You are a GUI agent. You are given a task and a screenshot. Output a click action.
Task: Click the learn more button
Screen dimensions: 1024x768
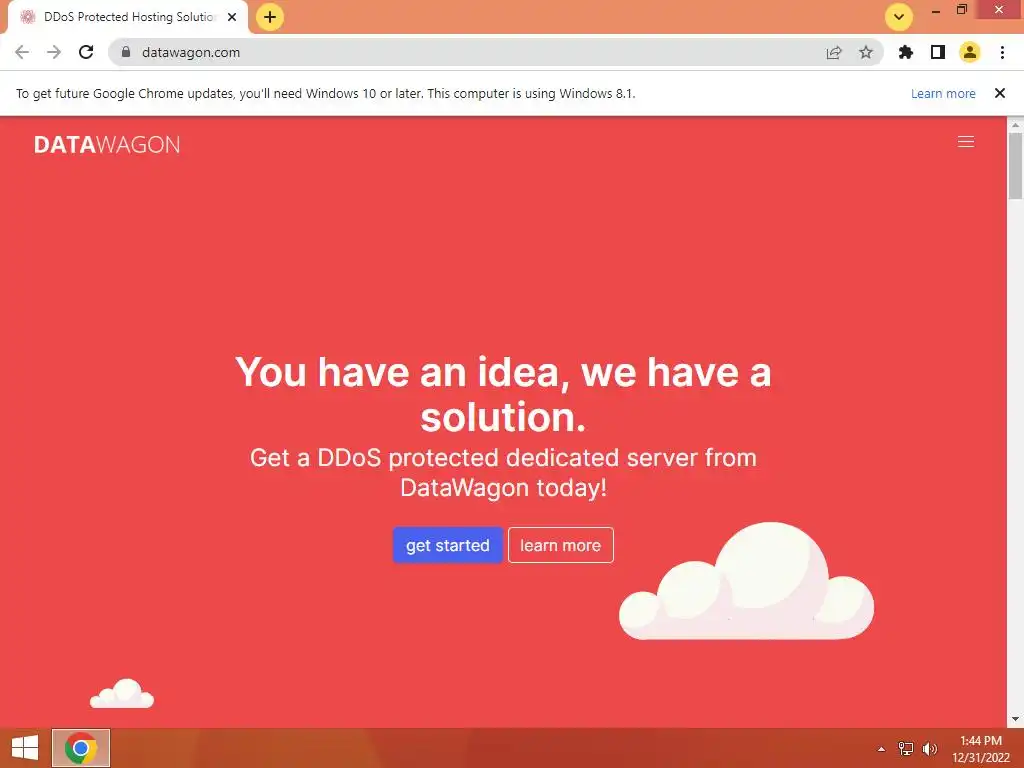560,545
